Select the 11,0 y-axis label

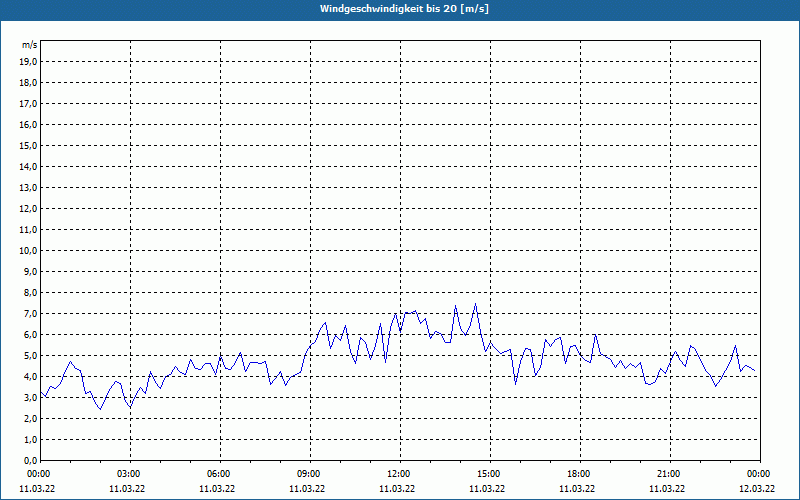pyautogui.click(x=28, y=230)
